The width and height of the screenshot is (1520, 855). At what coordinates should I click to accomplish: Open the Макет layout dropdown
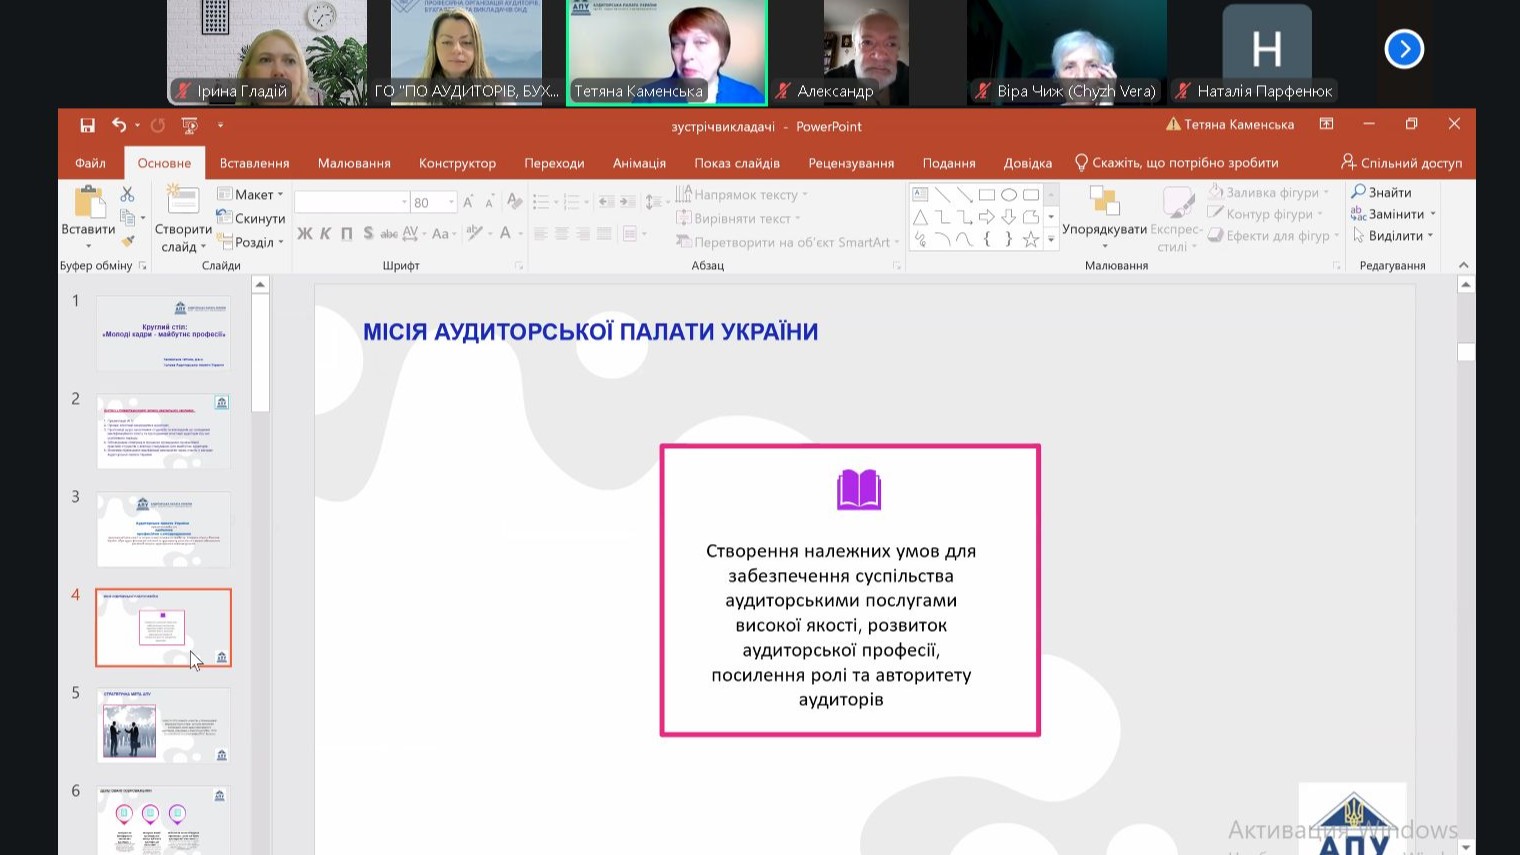[252, 194]
